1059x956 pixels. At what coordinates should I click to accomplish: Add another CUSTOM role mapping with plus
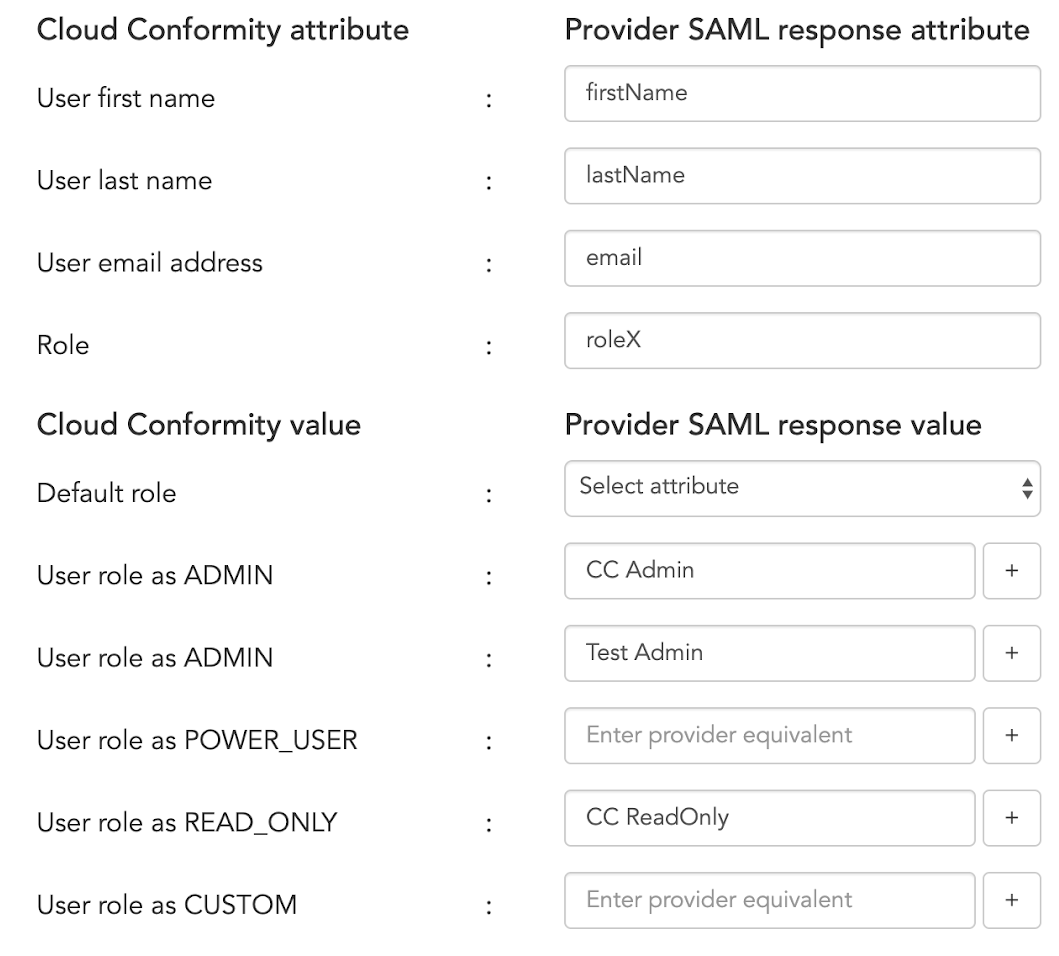(x=1011, y=900)
